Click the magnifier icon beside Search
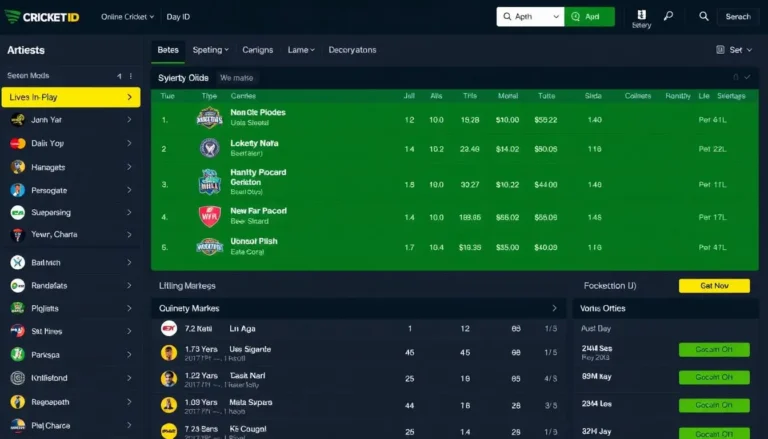This screenshot has width=768, height=439. tap(704, 16)
